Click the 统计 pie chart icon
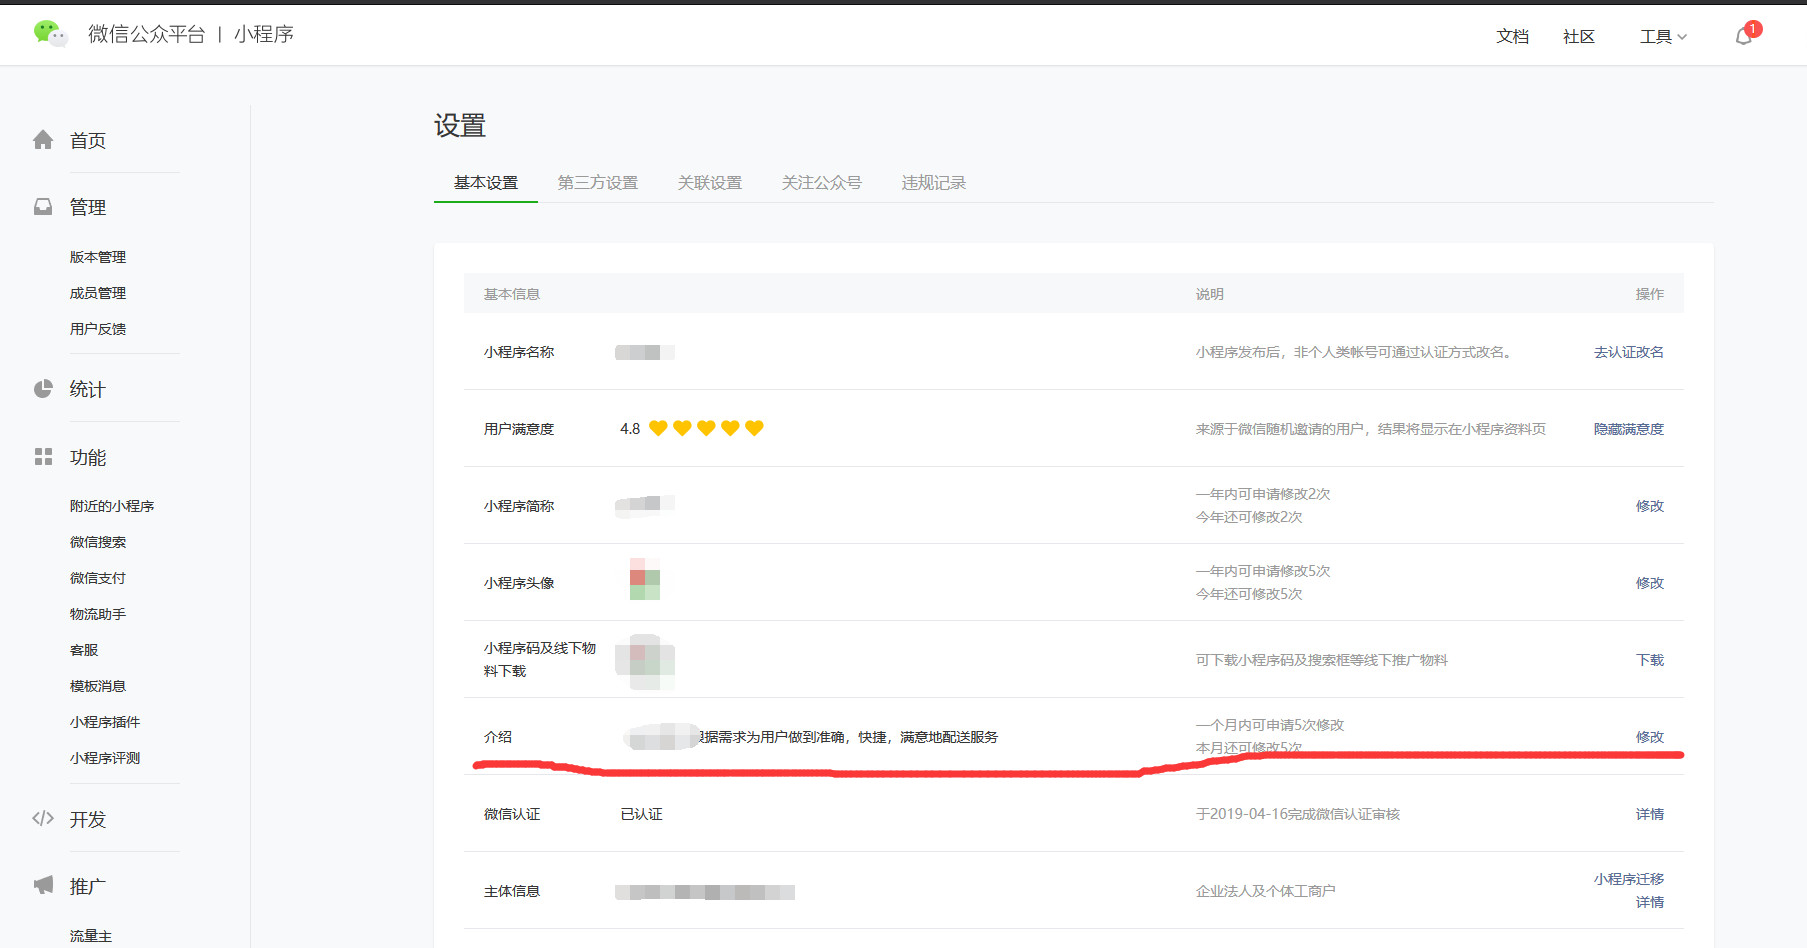1807x948 pixels. point(43,389)
